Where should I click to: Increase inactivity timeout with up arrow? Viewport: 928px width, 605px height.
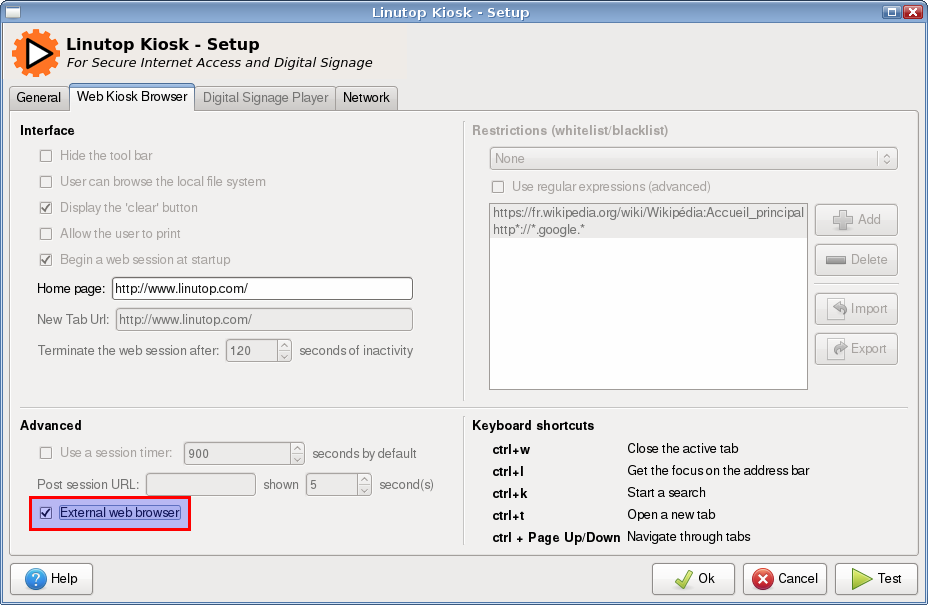(285, 345)
